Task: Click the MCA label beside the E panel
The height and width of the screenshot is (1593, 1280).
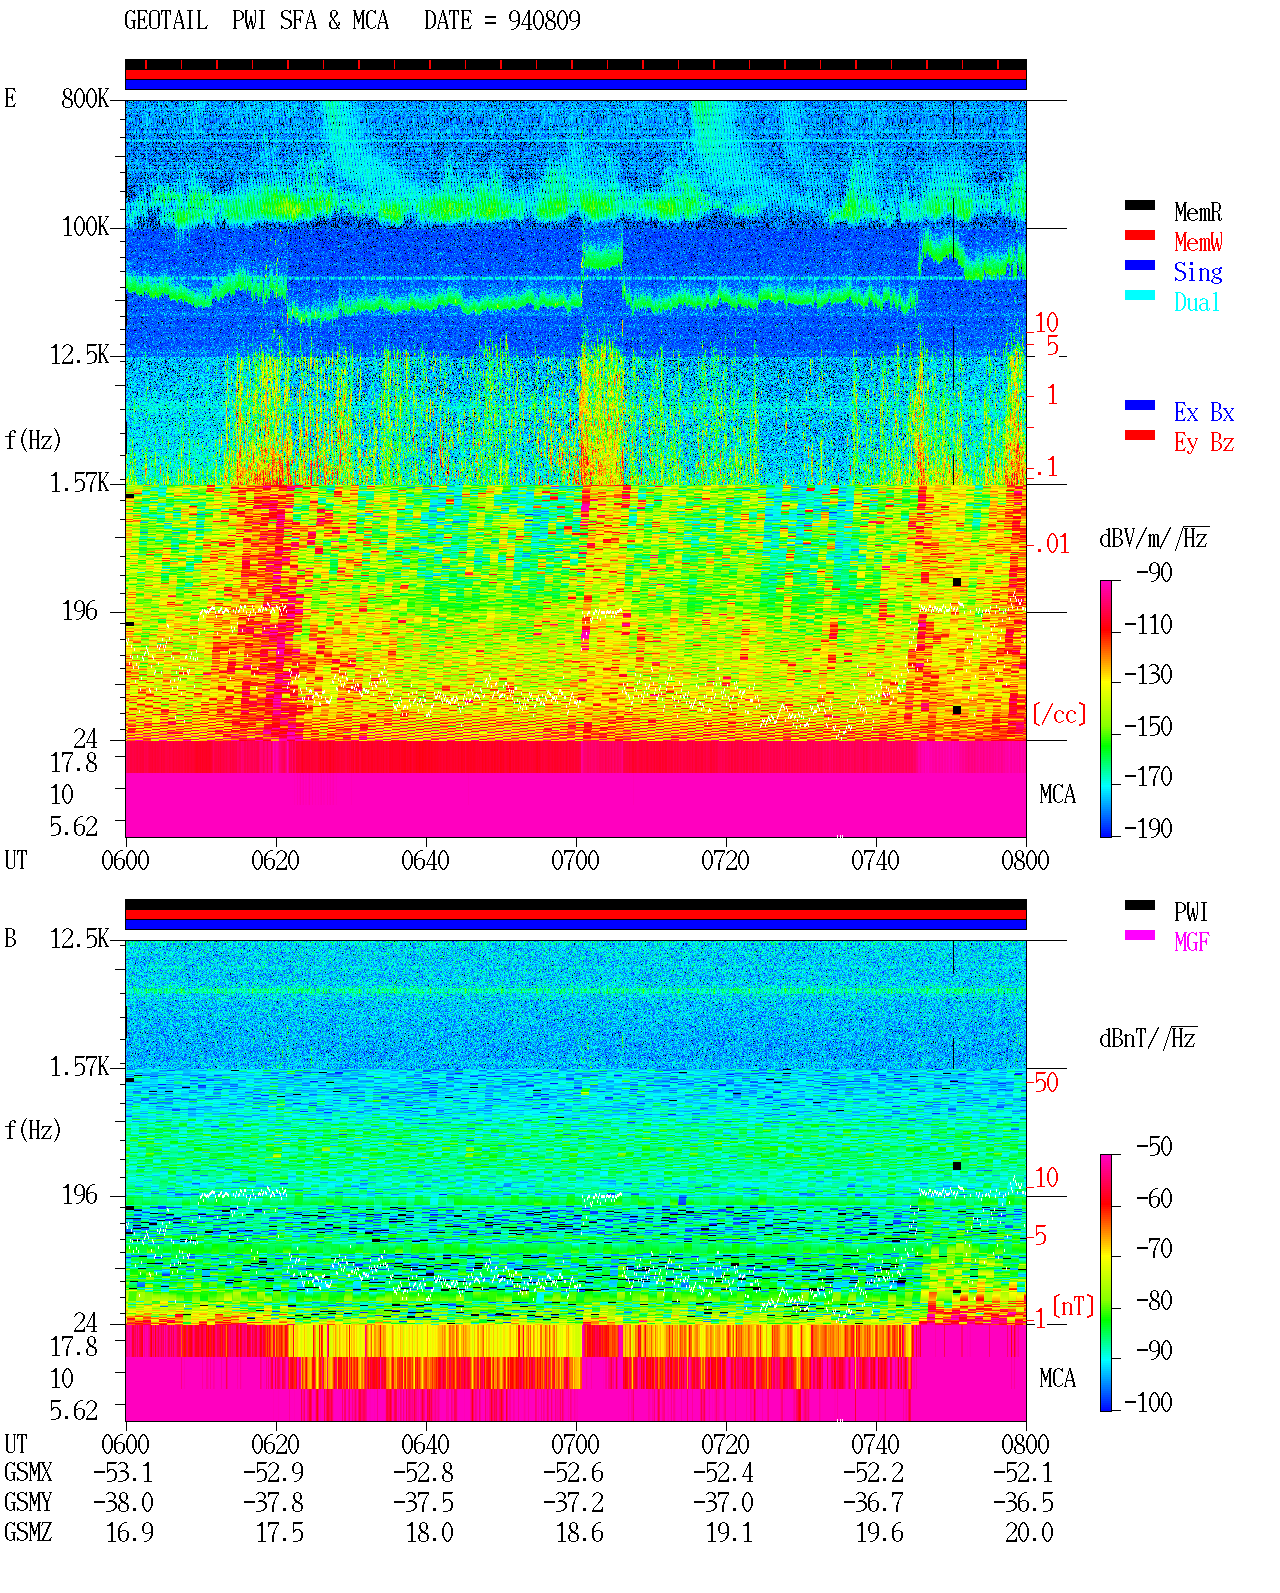Action: (1057, 795)
